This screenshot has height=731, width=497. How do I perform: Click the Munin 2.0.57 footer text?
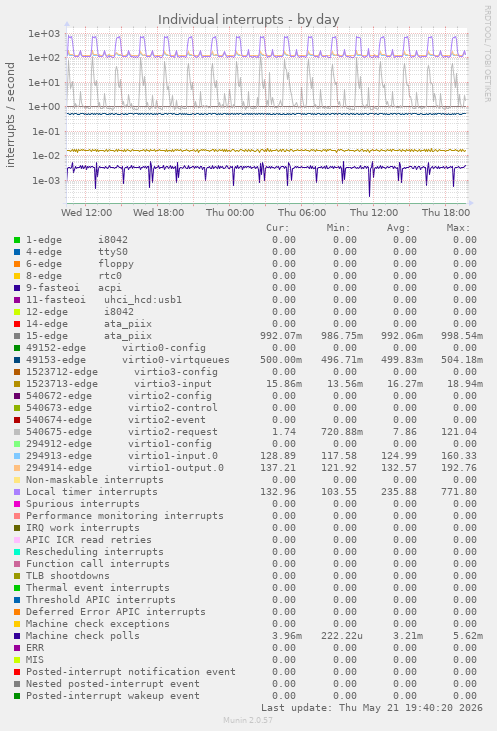(248, 720)
